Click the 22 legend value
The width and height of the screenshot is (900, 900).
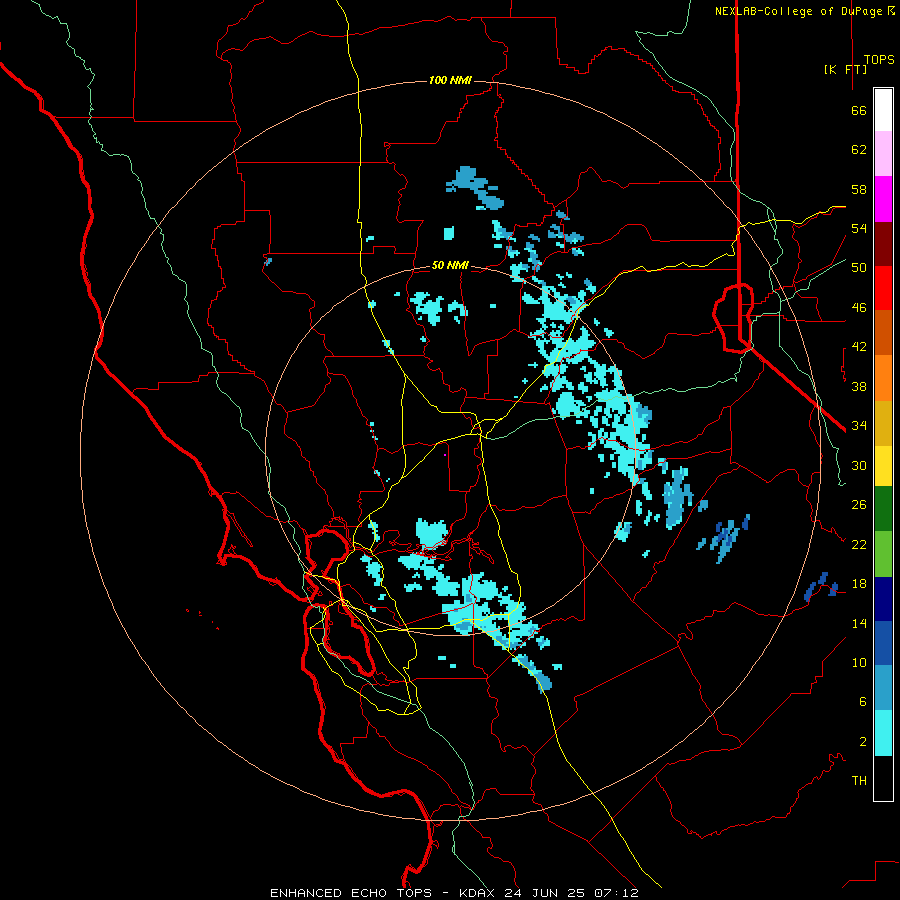(859, 544)
